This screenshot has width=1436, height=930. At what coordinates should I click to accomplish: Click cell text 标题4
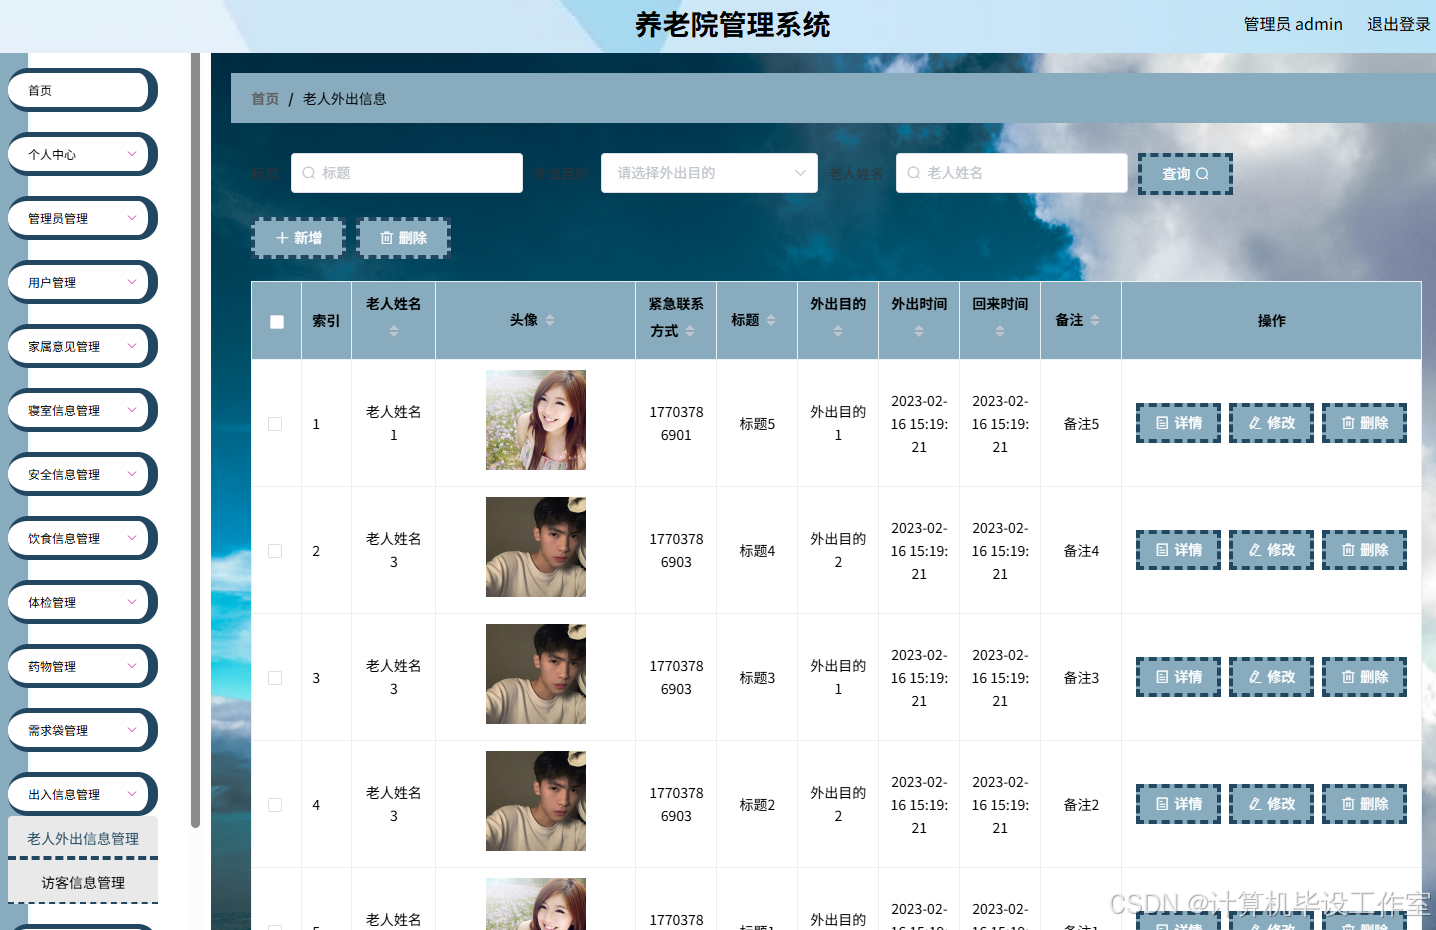click(x=757, y=551)
